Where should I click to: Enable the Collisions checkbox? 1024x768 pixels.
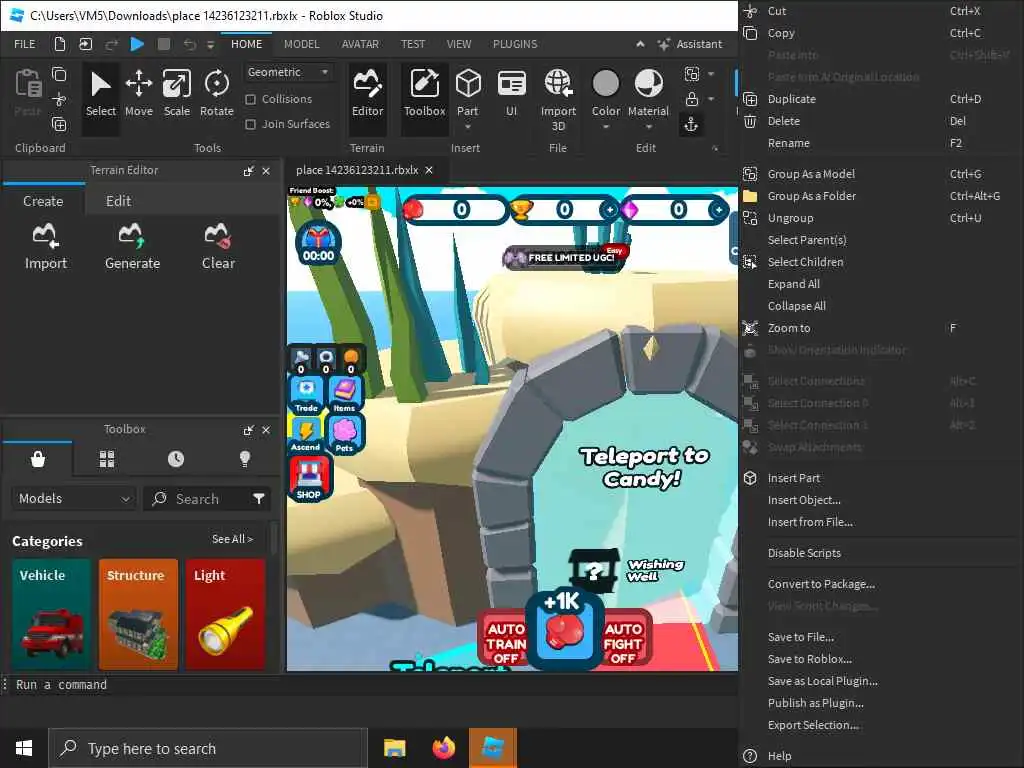(250, 99)
